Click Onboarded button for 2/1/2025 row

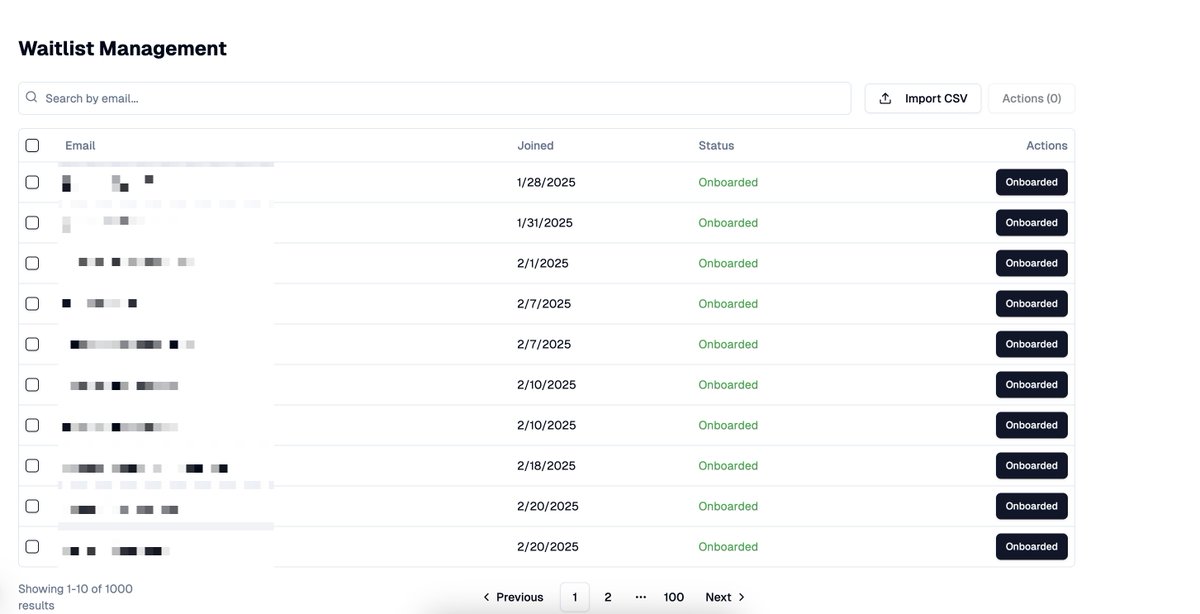pyautogui.click(x=1031, y=263)
